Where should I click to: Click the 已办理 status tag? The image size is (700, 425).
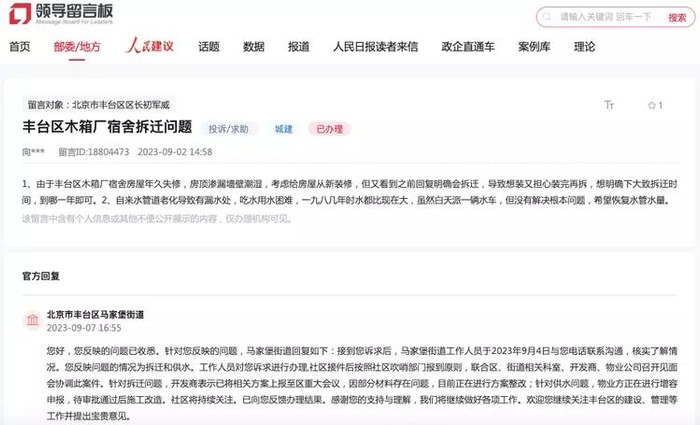pos(329,129)
